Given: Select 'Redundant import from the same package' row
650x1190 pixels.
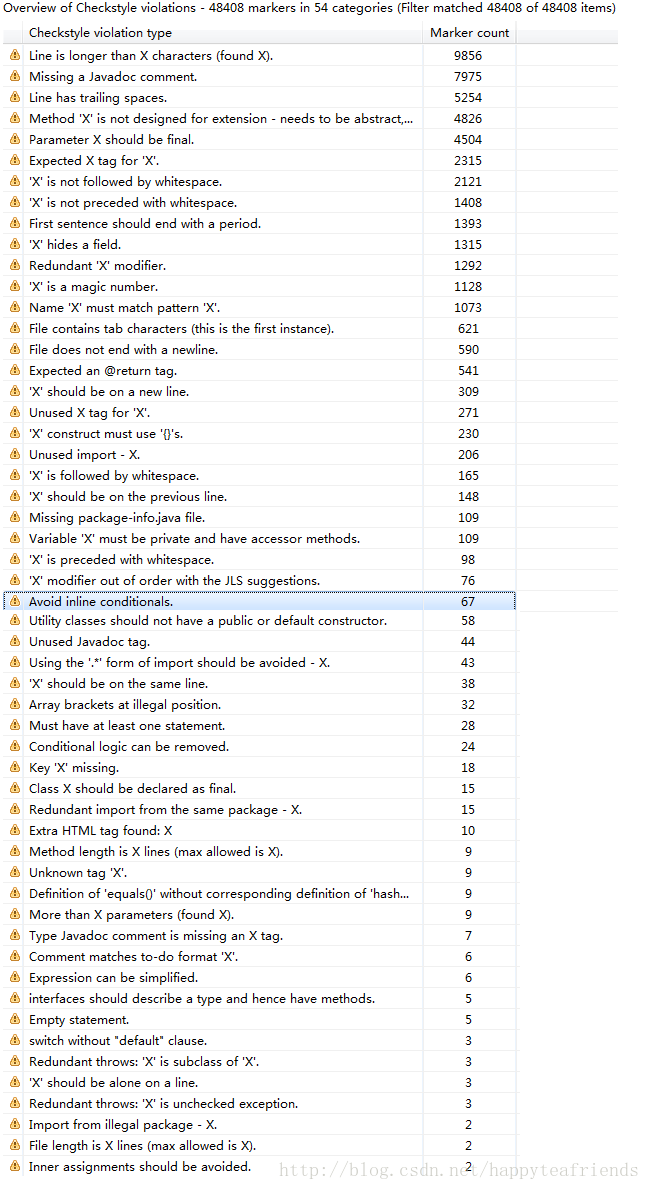Looking at the screenshot, I should 260,810.
